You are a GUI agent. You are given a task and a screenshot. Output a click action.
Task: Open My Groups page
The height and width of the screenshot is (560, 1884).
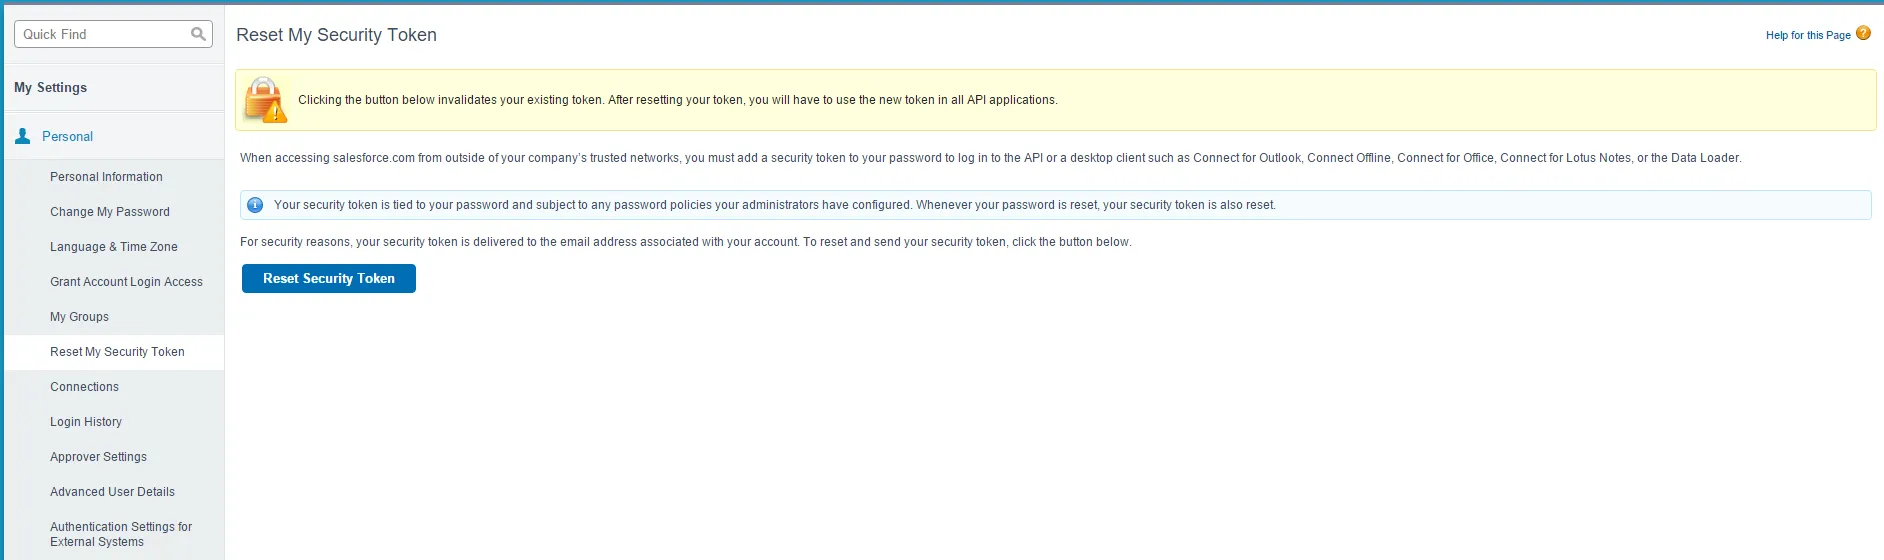79,317
